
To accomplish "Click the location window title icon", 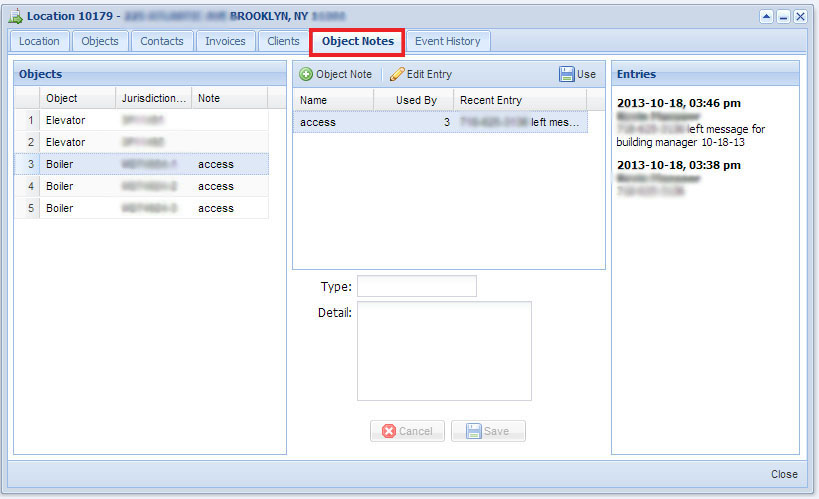I will 16,16.
